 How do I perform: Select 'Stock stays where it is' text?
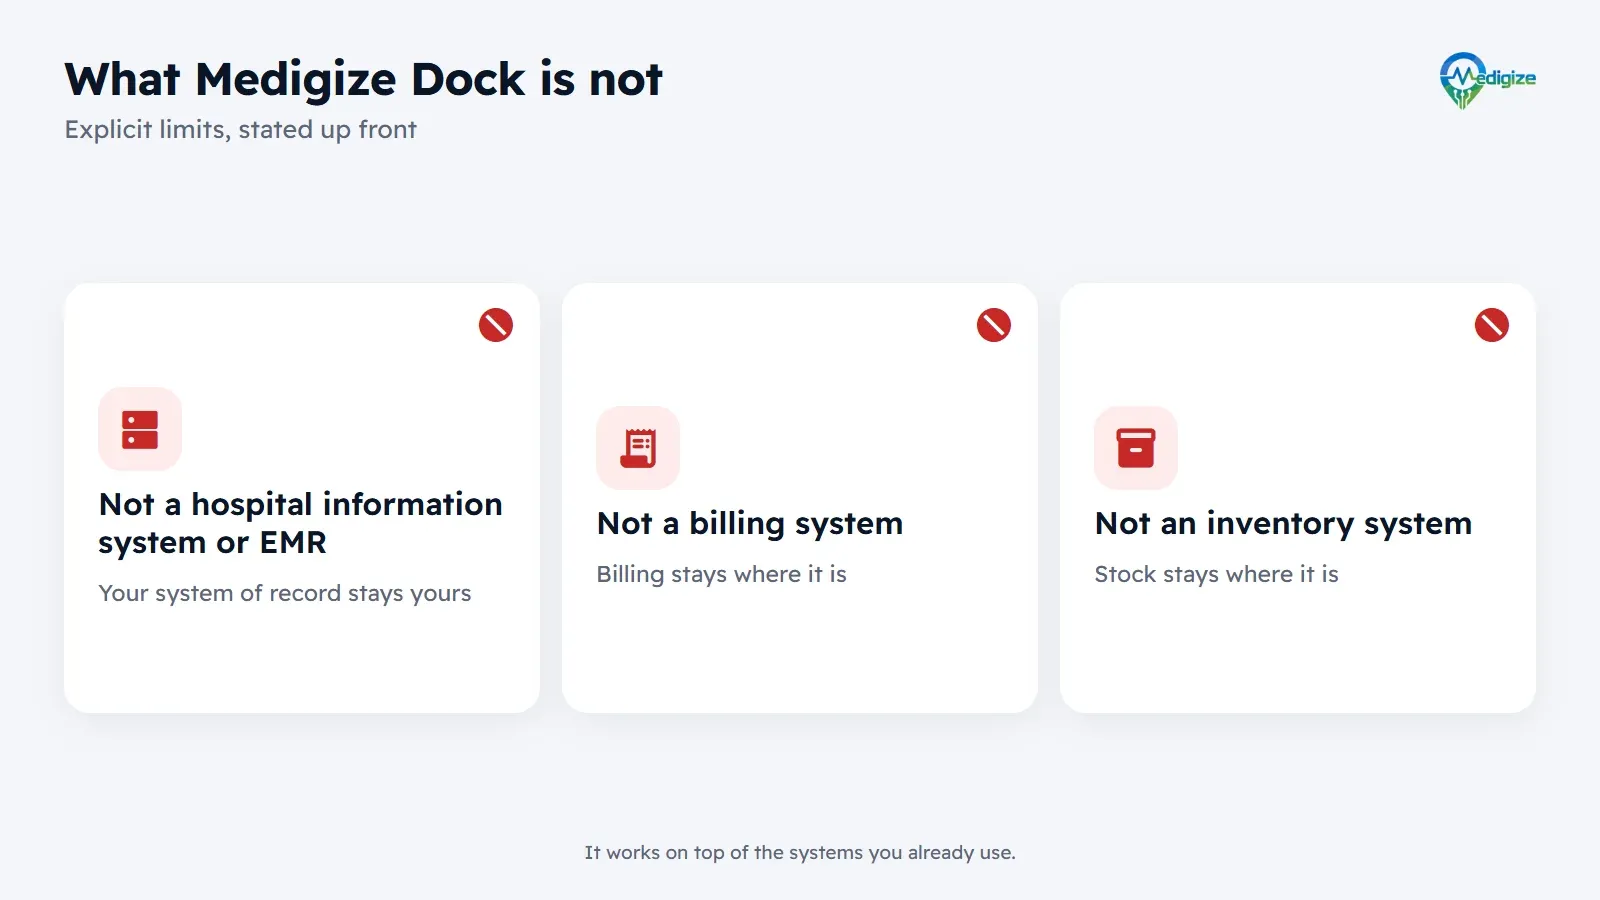[1216, 574]
